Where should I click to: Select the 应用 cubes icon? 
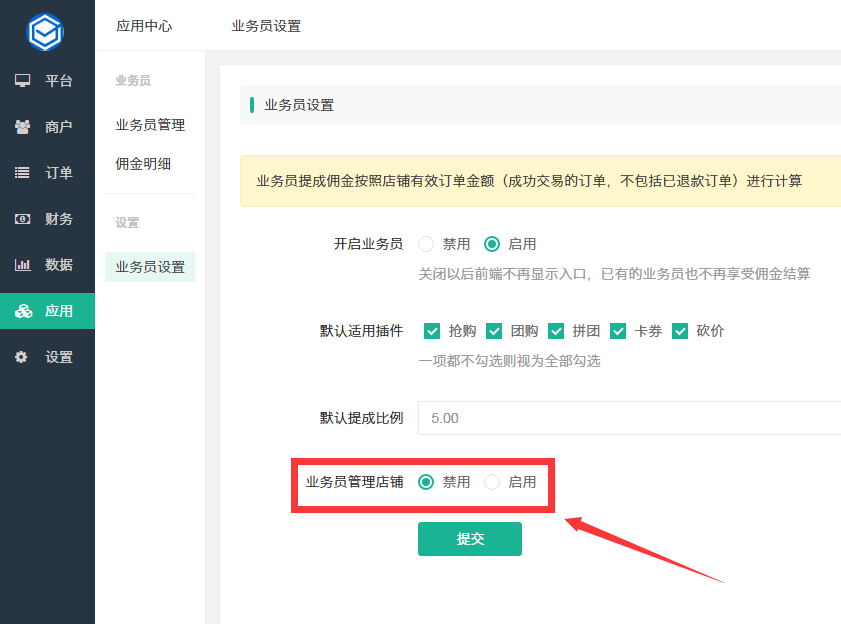tap(23, 311)
